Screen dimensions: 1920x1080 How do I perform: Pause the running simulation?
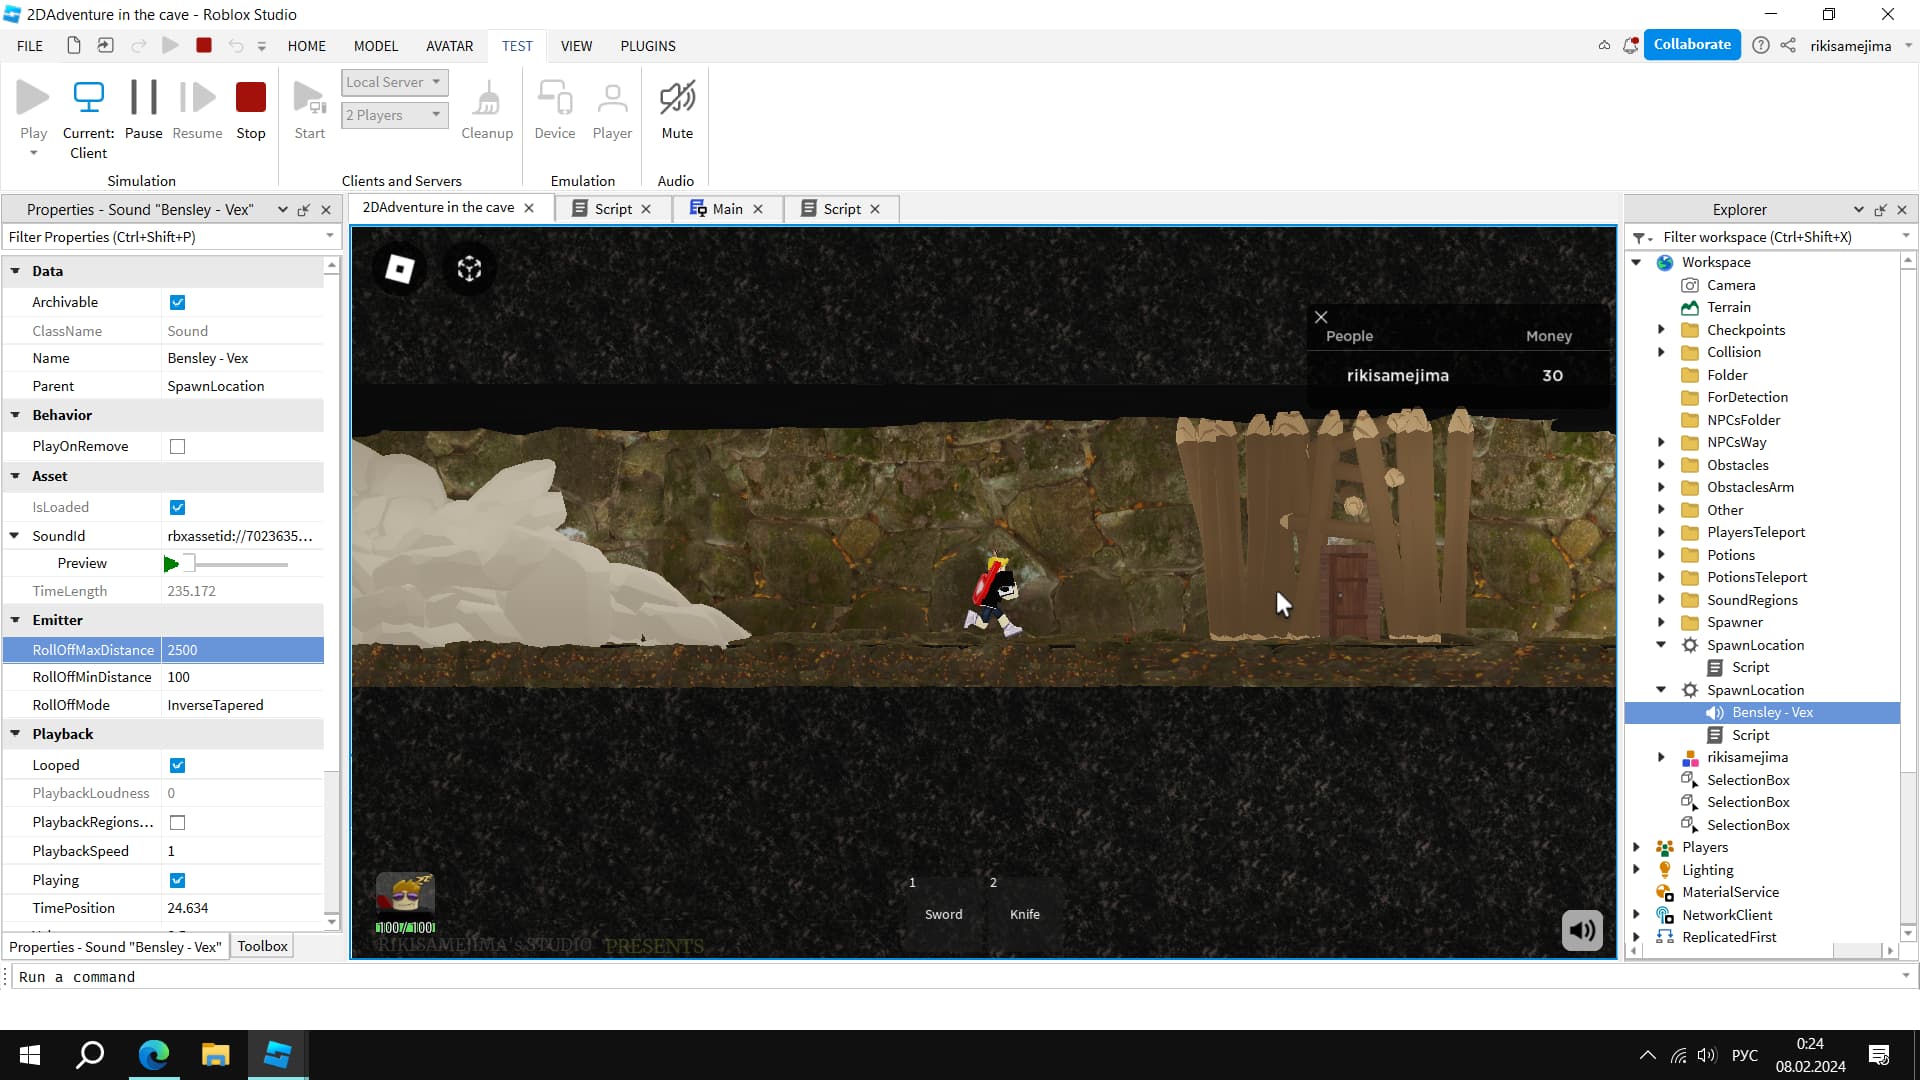pyautogui.click(x=143, y=98)
